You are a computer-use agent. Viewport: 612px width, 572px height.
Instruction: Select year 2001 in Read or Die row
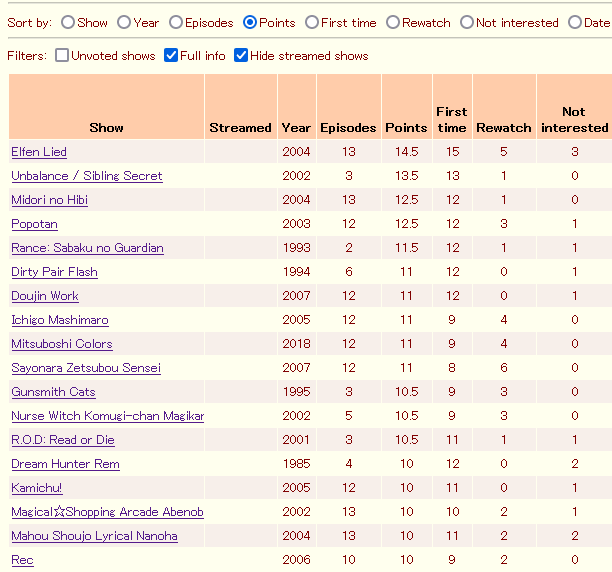pos(296,440)
